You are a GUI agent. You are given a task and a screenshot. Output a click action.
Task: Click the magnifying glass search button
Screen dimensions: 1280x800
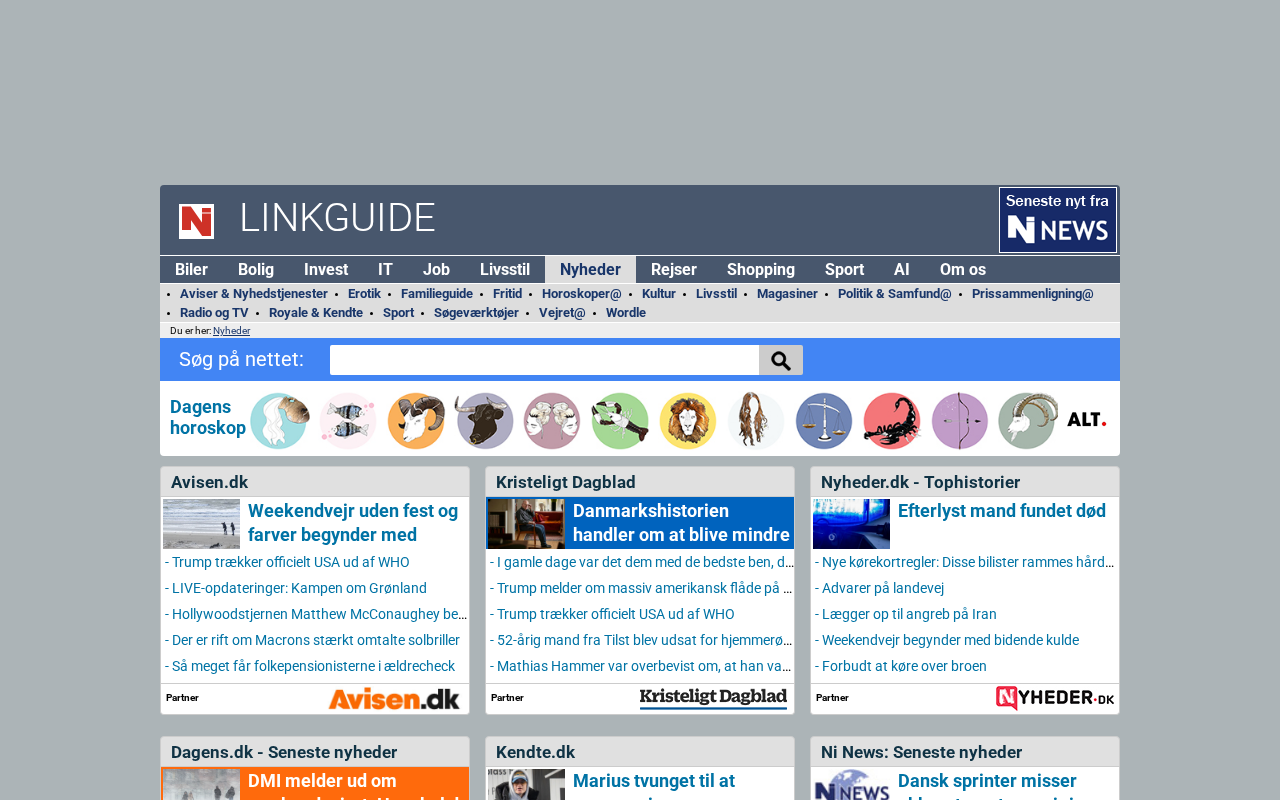point(781,360)
